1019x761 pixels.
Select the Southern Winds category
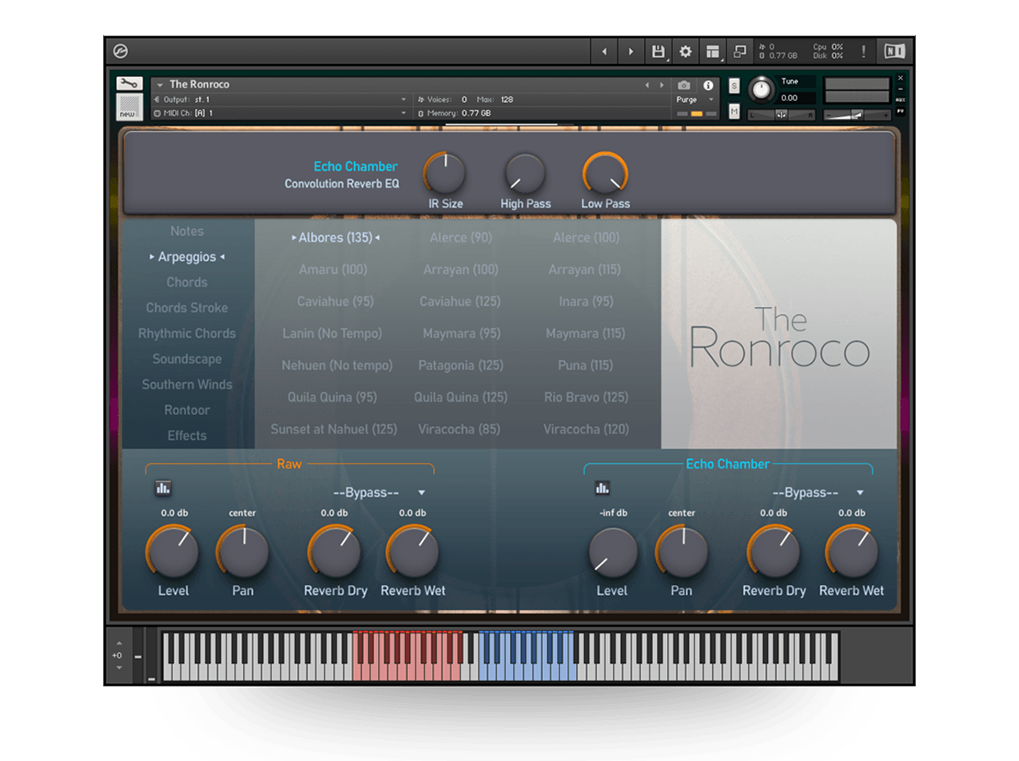(187, 384)
